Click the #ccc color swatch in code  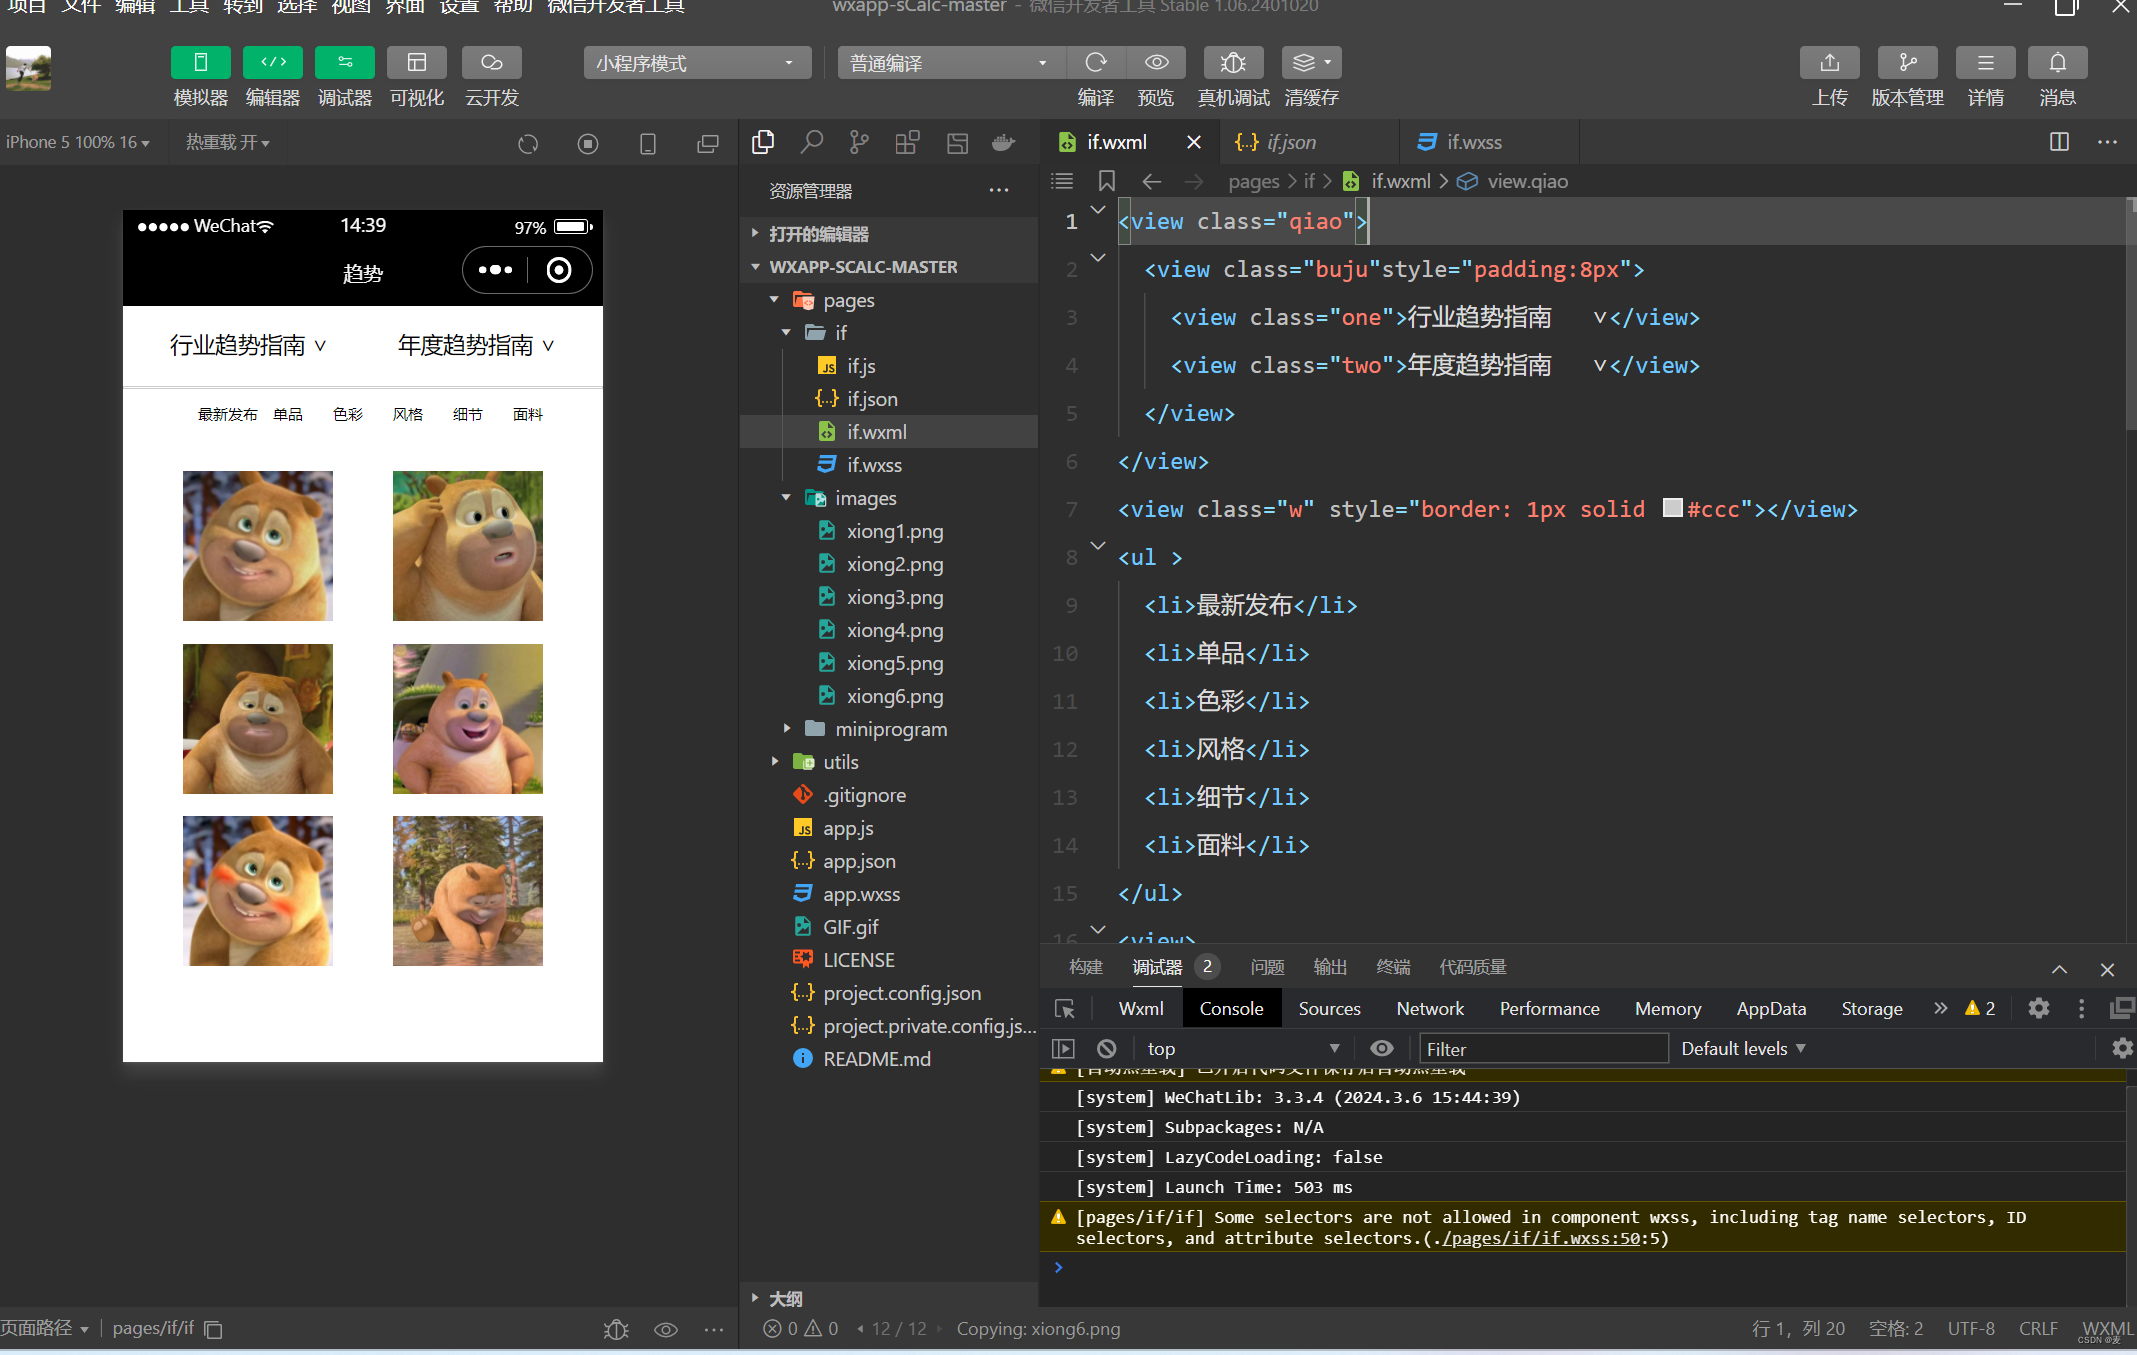(1672, 508)
